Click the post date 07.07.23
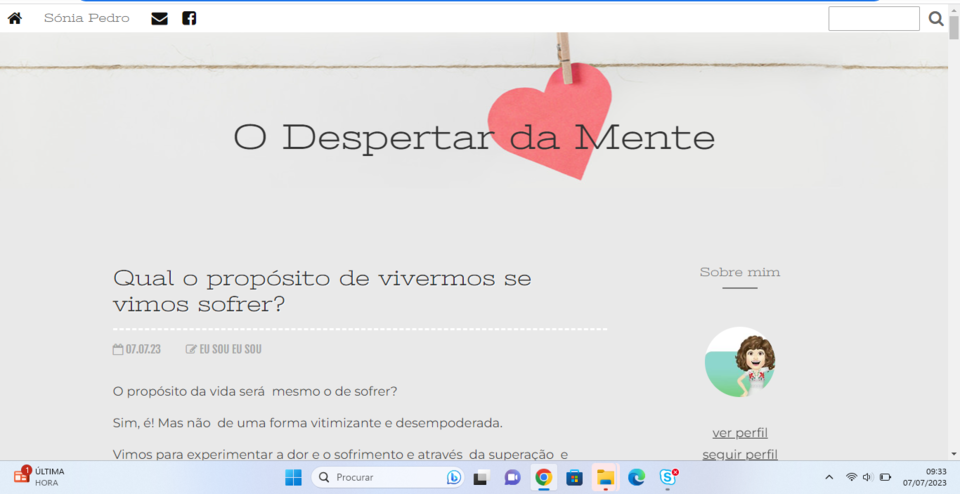 tap(137, 350)
